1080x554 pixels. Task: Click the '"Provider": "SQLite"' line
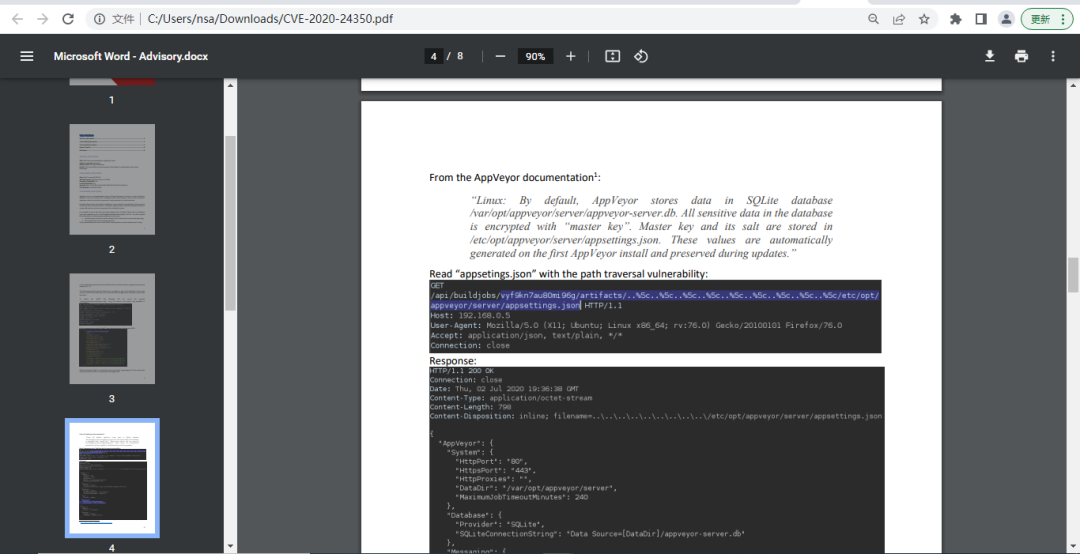pos(501,524)
